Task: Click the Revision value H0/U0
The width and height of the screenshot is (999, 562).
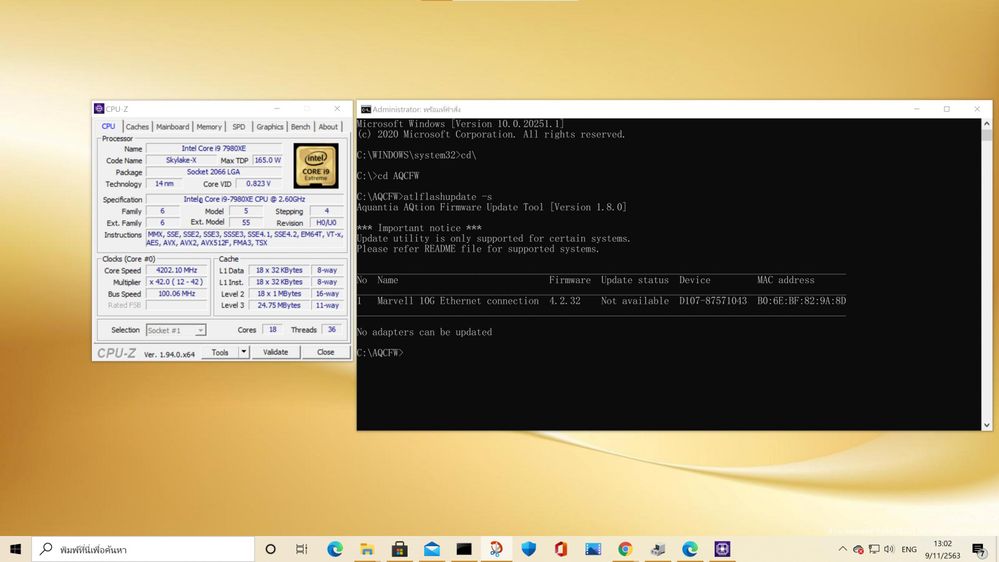Action: click(326, 222)
